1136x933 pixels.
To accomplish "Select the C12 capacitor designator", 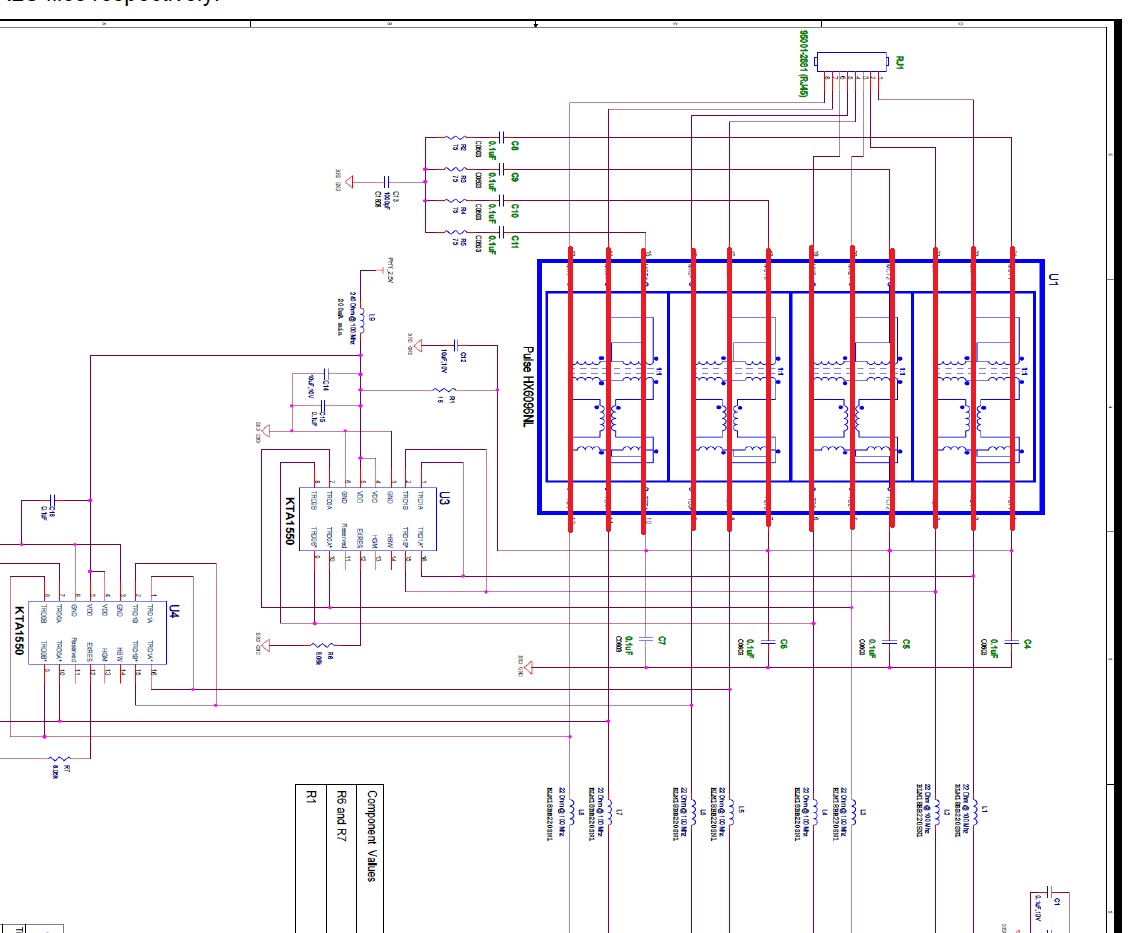I will [464, 357].
